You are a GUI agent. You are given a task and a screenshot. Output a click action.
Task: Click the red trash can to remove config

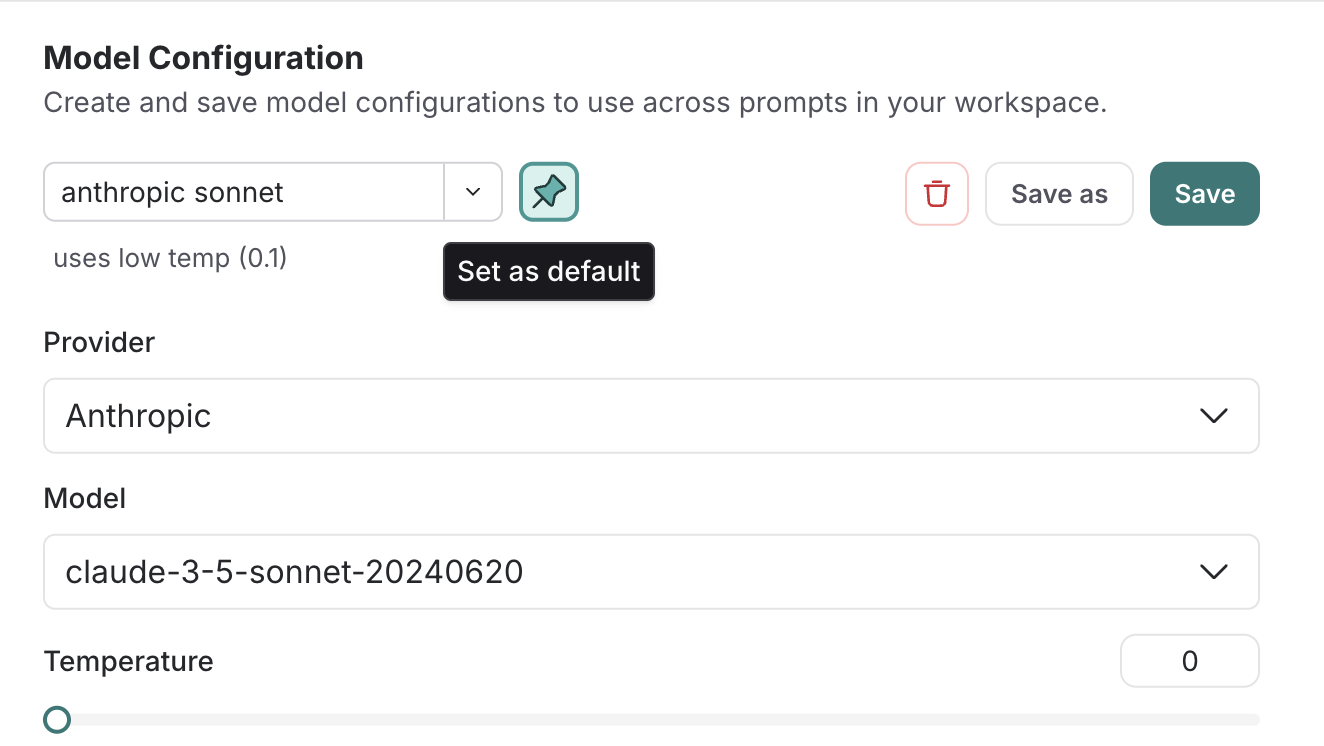click(x=937, y=193)
